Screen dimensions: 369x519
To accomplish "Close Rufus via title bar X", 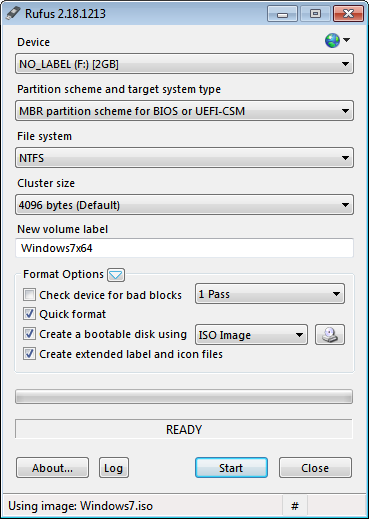I will coord(348,14).
